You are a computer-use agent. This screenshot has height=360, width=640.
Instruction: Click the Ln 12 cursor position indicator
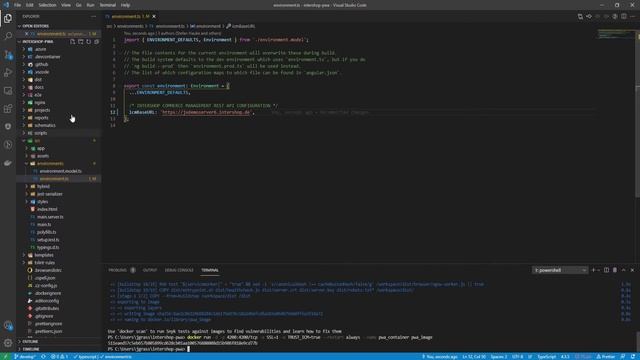[x=474, y=357]
